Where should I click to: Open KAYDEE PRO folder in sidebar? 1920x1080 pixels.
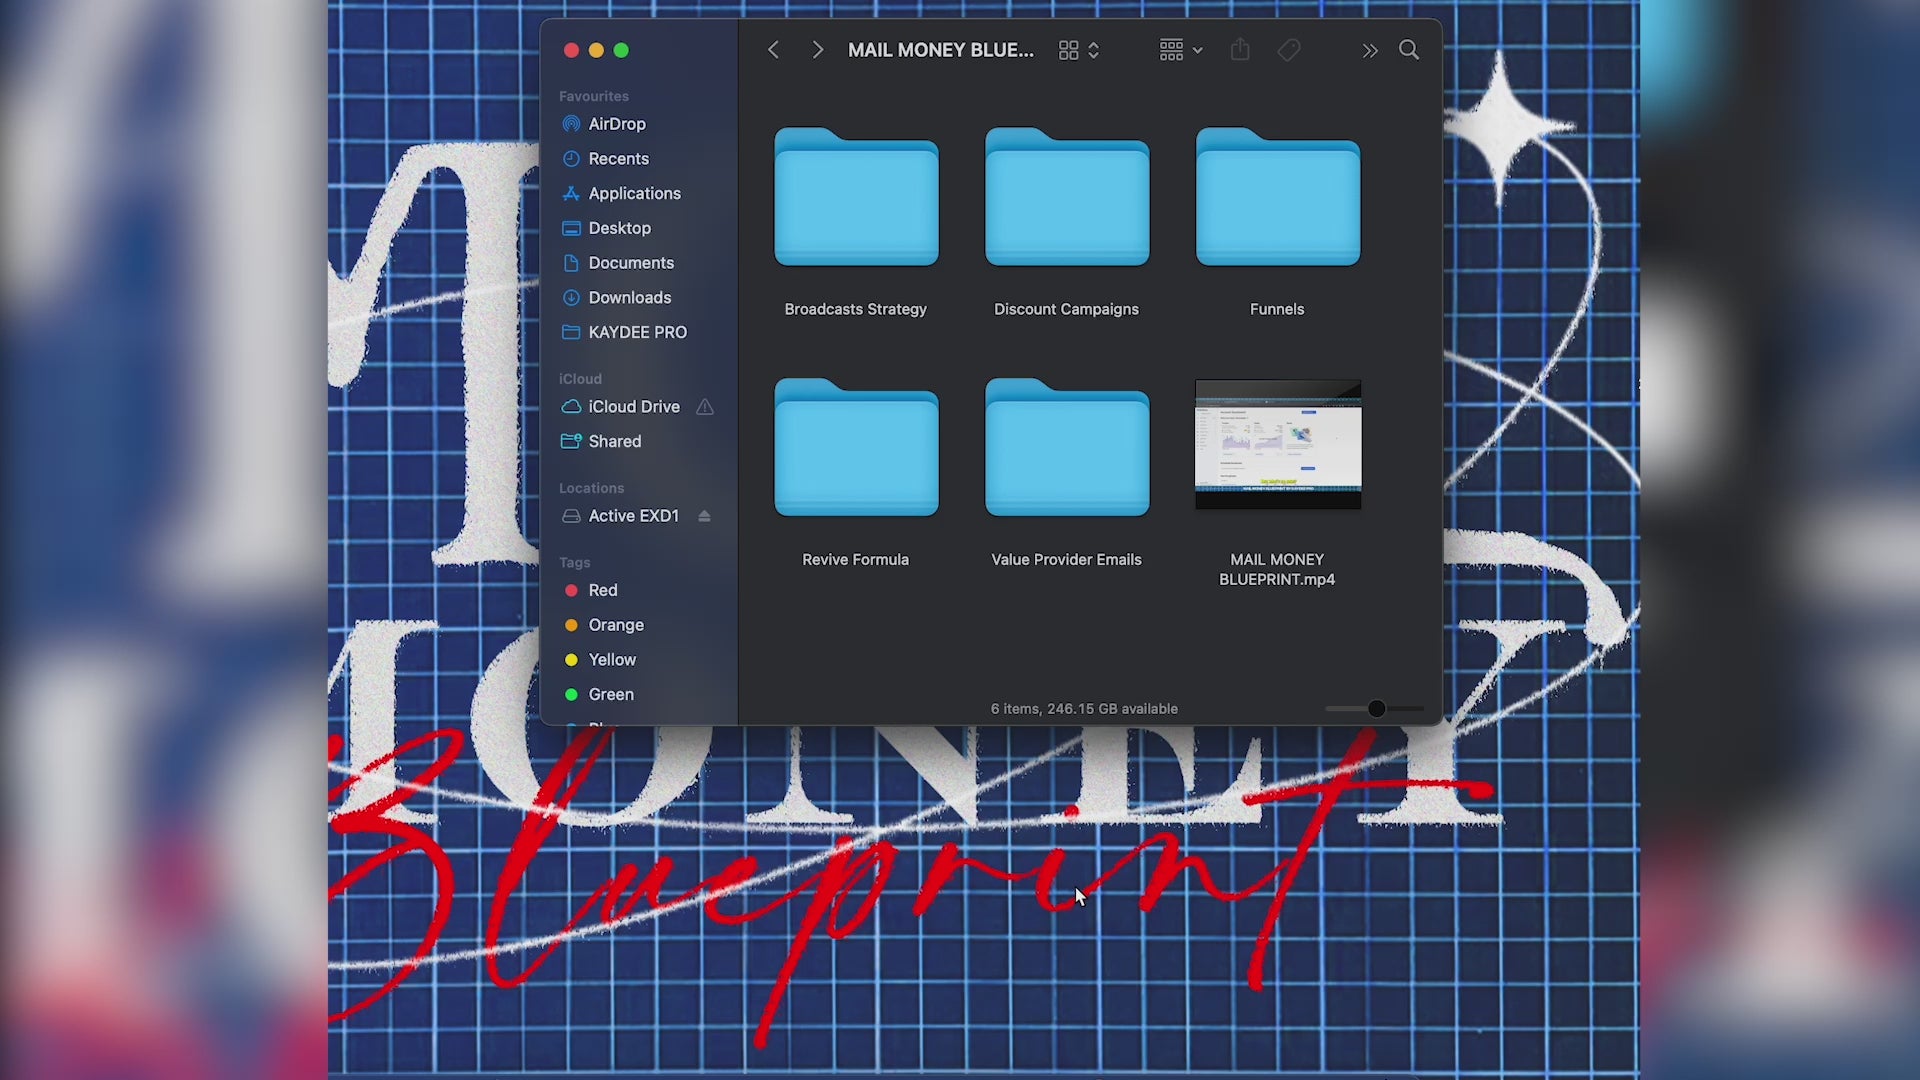(639, 332)
